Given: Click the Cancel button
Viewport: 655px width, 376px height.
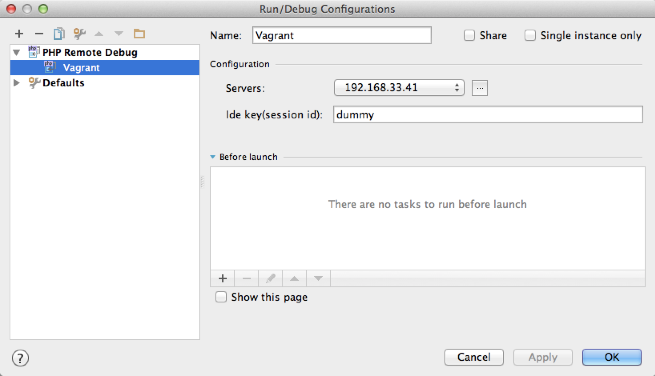Looking at the screenshot, I should (x=474, y=357).
